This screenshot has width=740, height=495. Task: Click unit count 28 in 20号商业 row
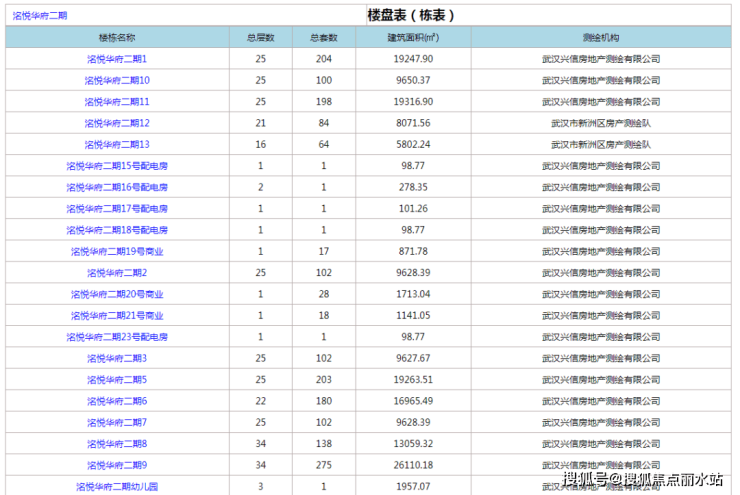(x=324, y=294)
